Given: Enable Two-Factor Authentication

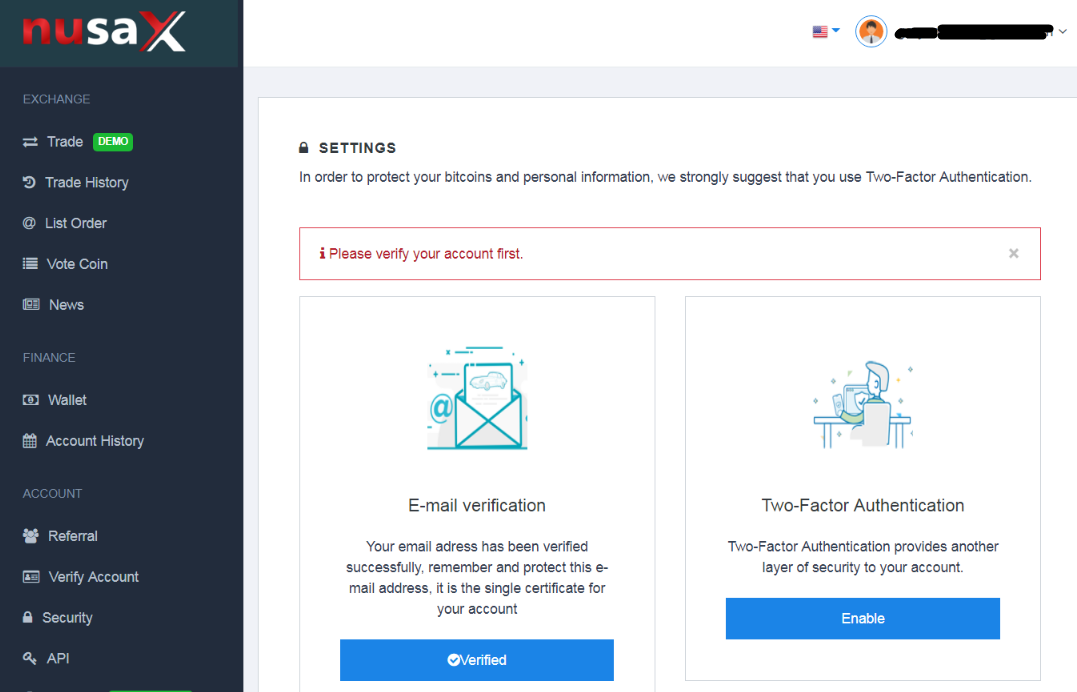Looking at the screenshot, I should 863,618.
